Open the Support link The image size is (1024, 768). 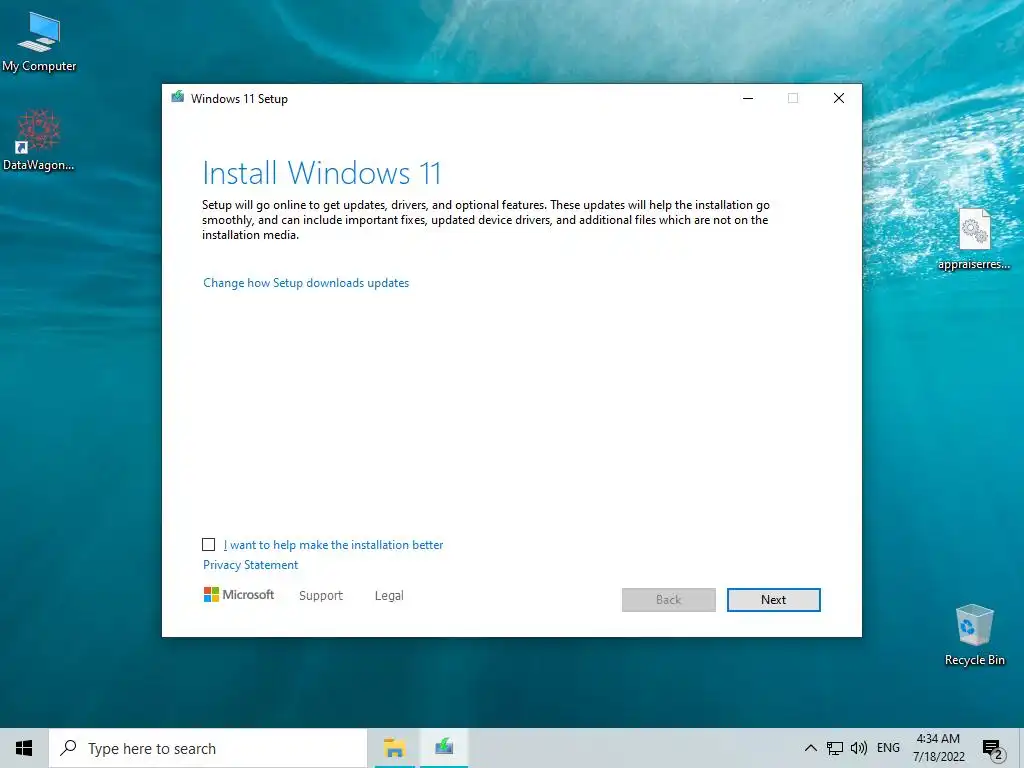(x=321, y=596)
